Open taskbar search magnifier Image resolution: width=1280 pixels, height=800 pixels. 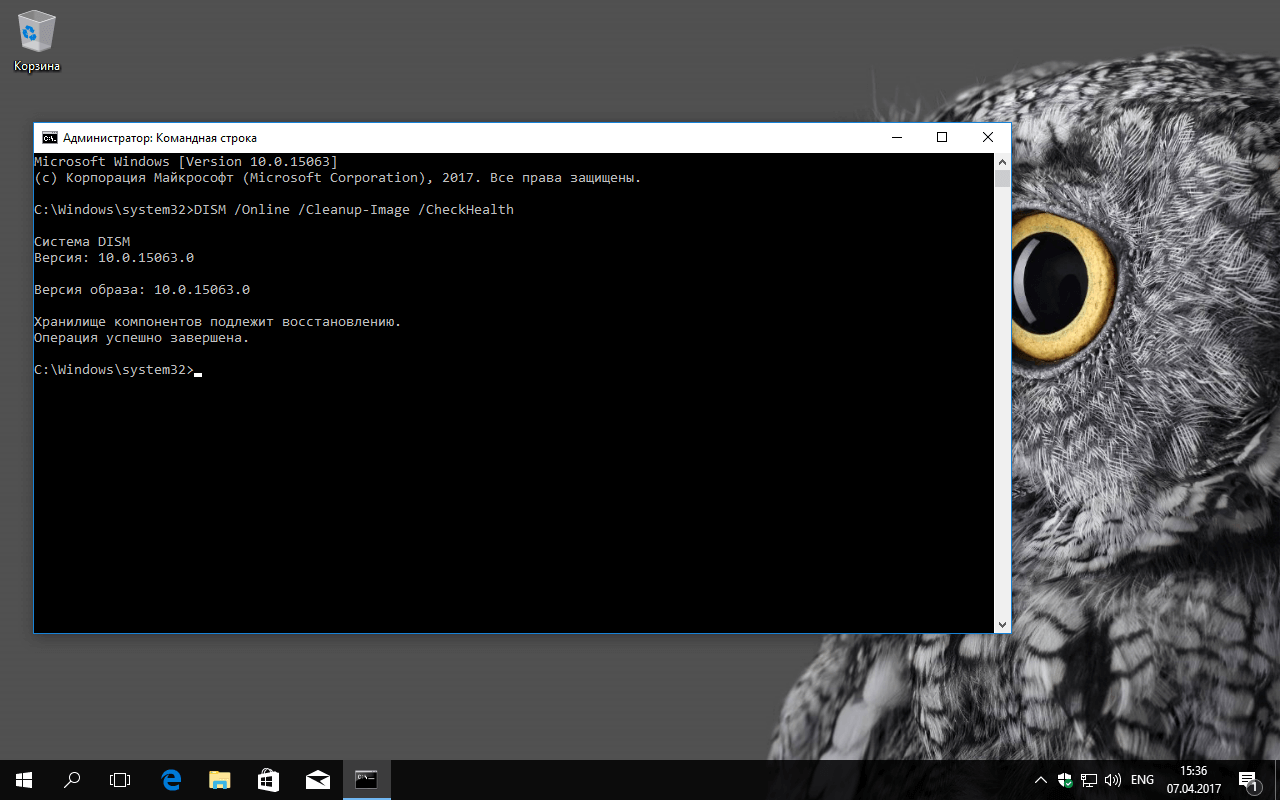[72, 779]
